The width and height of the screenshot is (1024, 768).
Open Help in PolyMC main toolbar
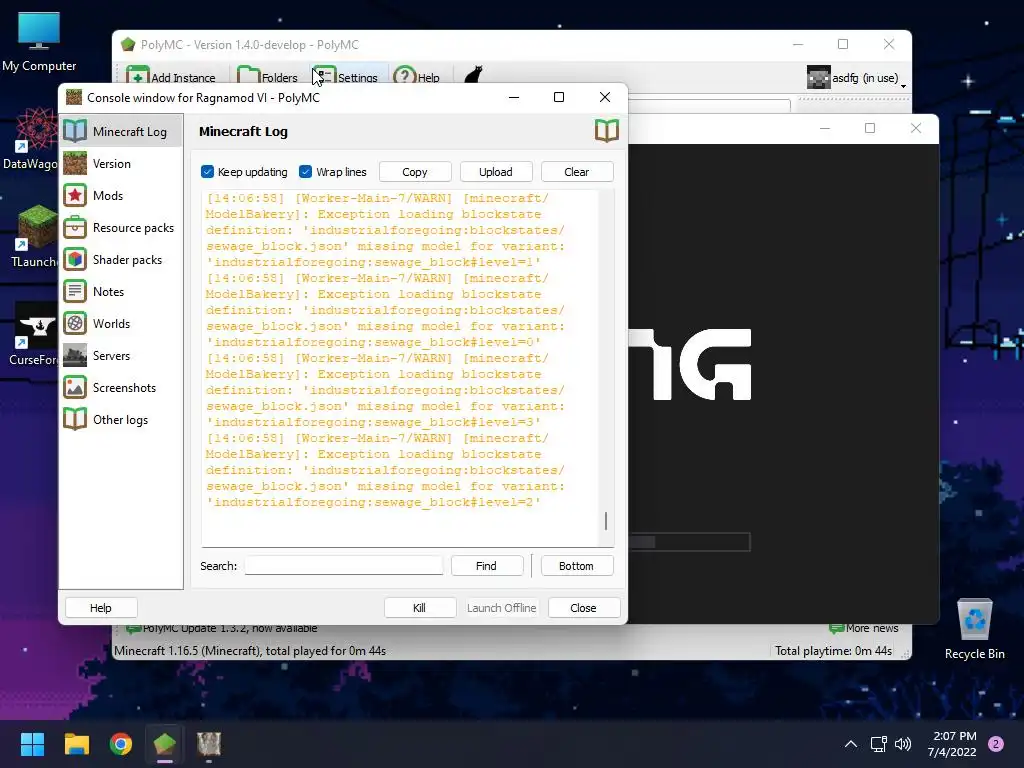point(417,77)
